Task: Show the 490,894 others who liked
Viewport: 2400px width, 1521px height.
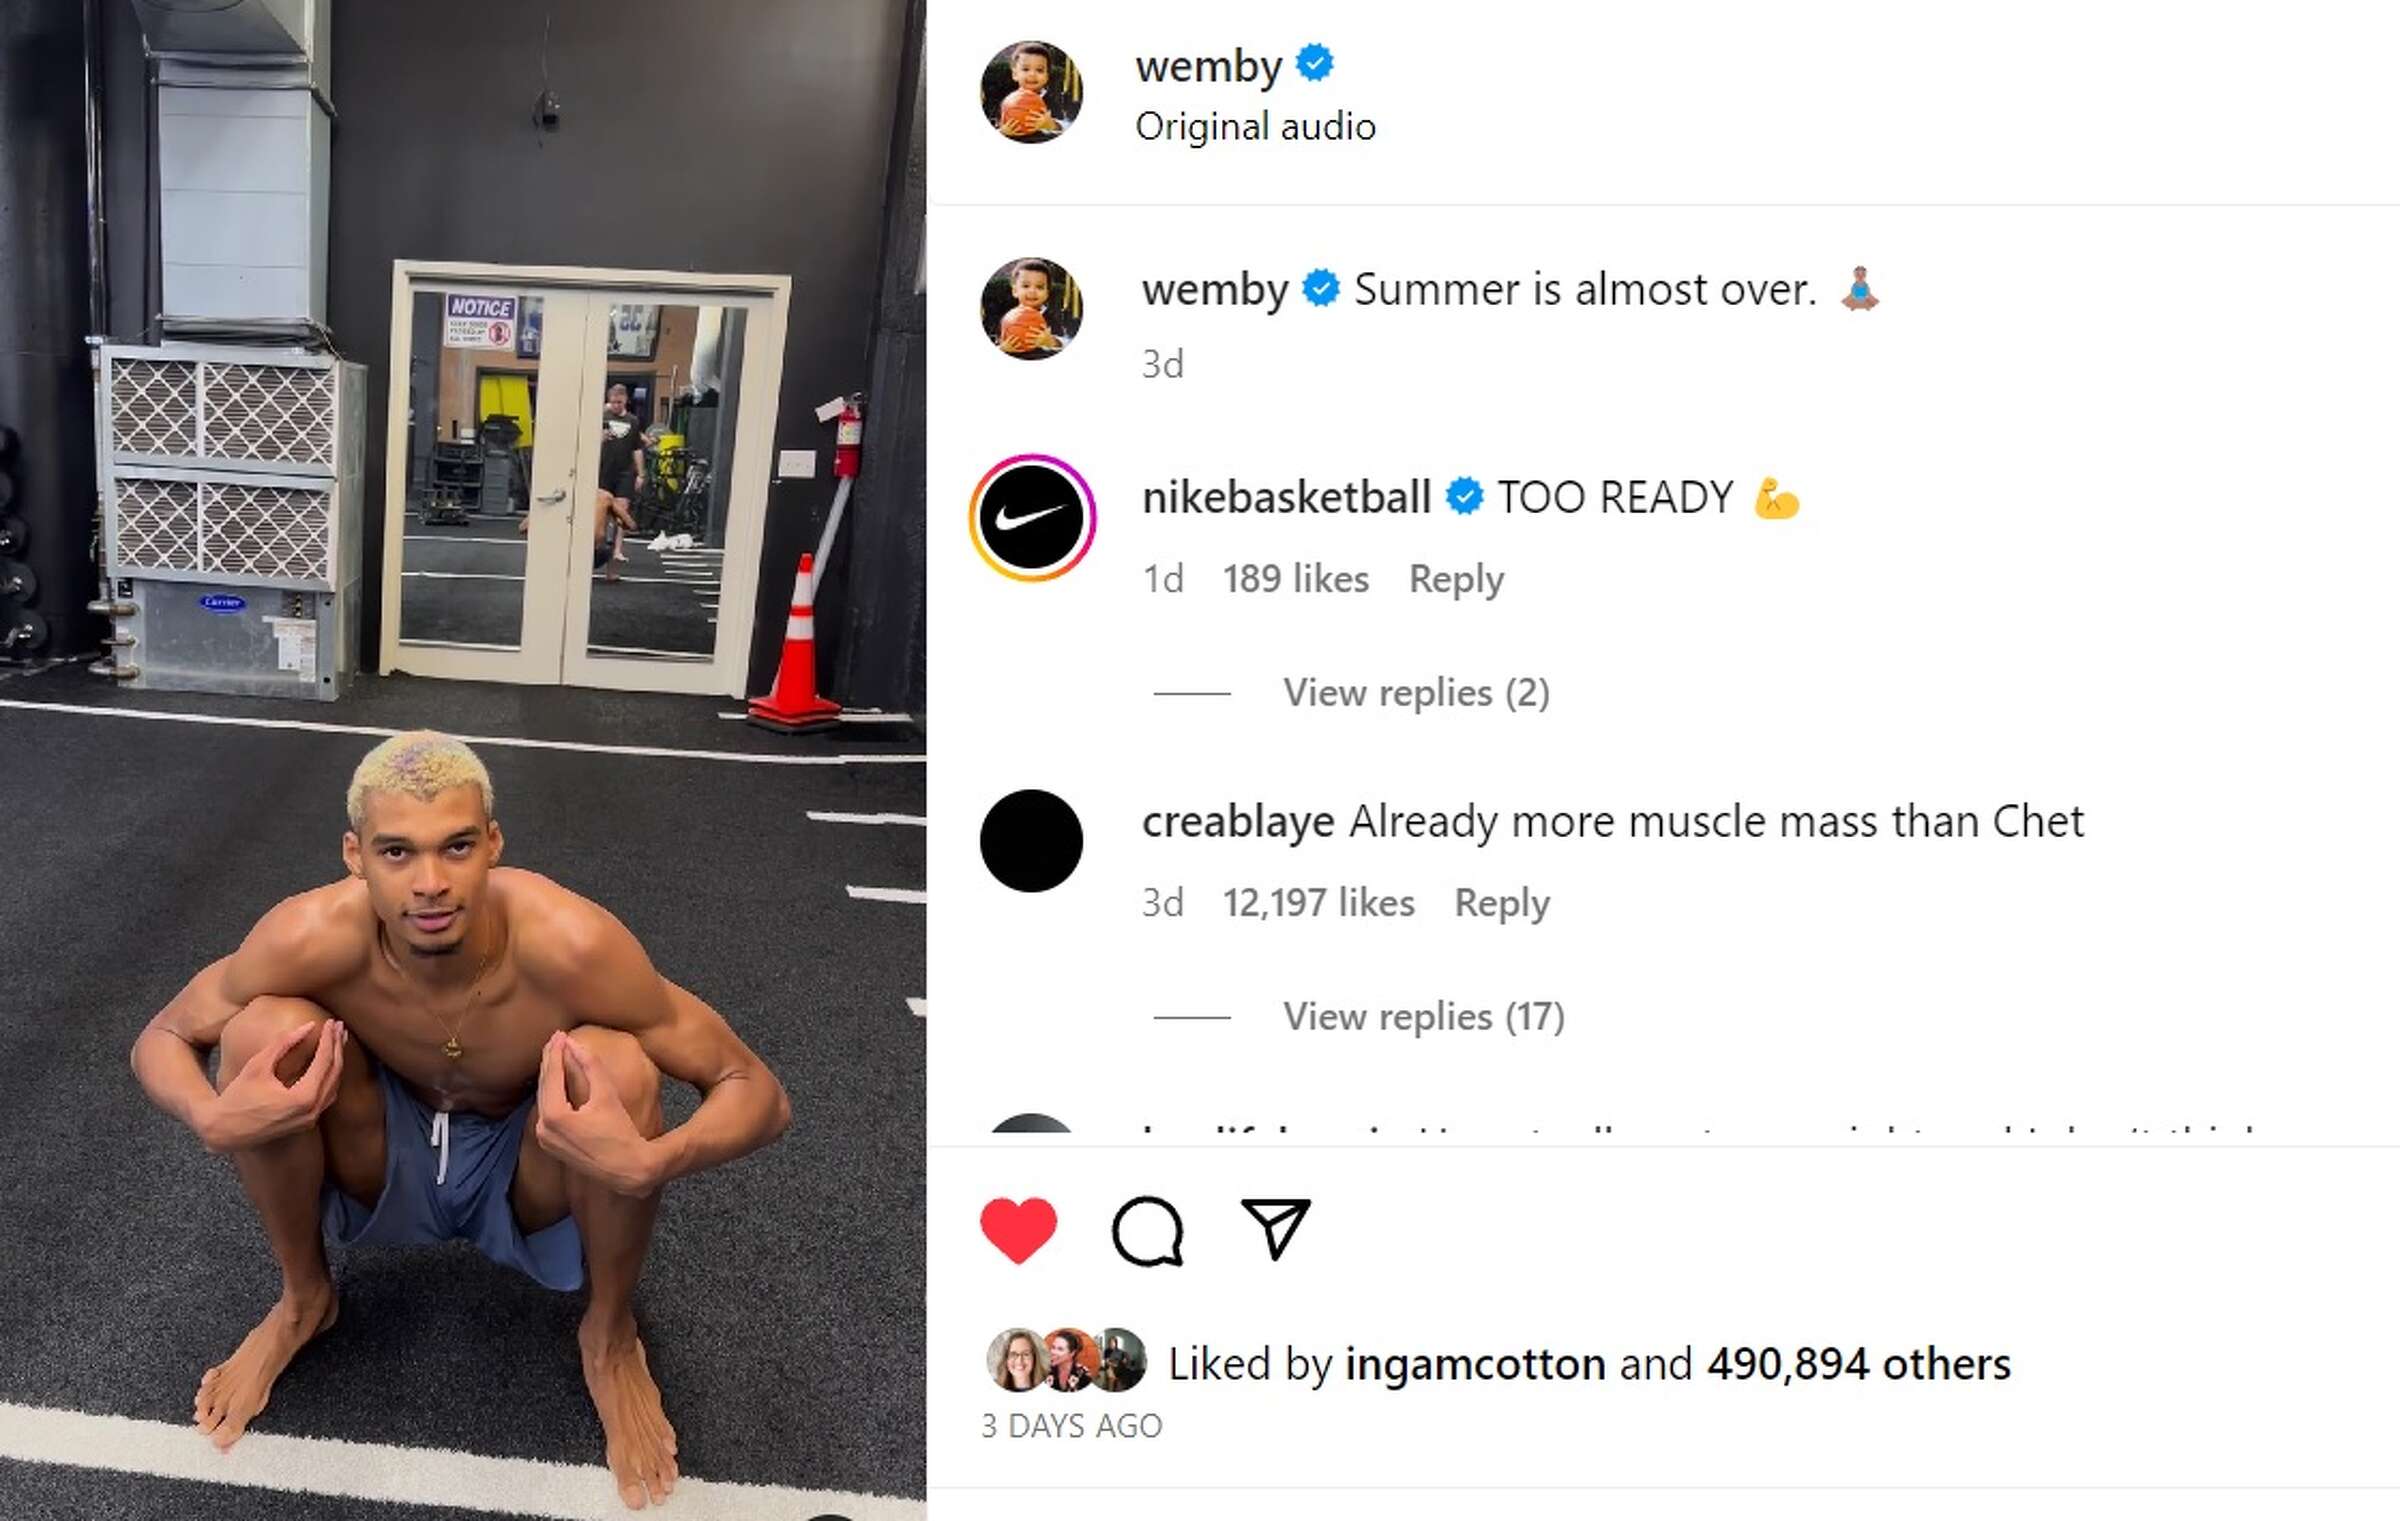Action: [x=1858, y=1364]
